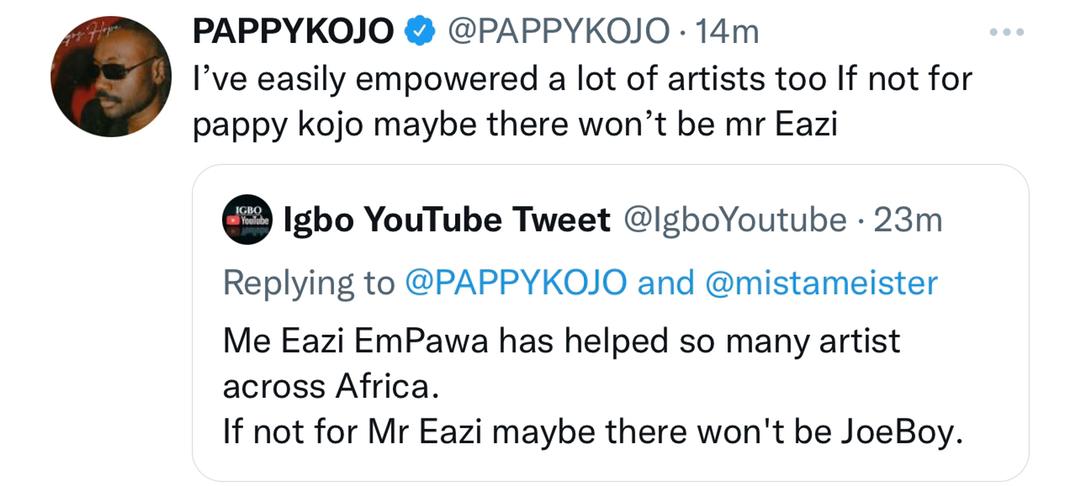
Task: Open the three-dot more options menu
Action: tap(1006, 32)
